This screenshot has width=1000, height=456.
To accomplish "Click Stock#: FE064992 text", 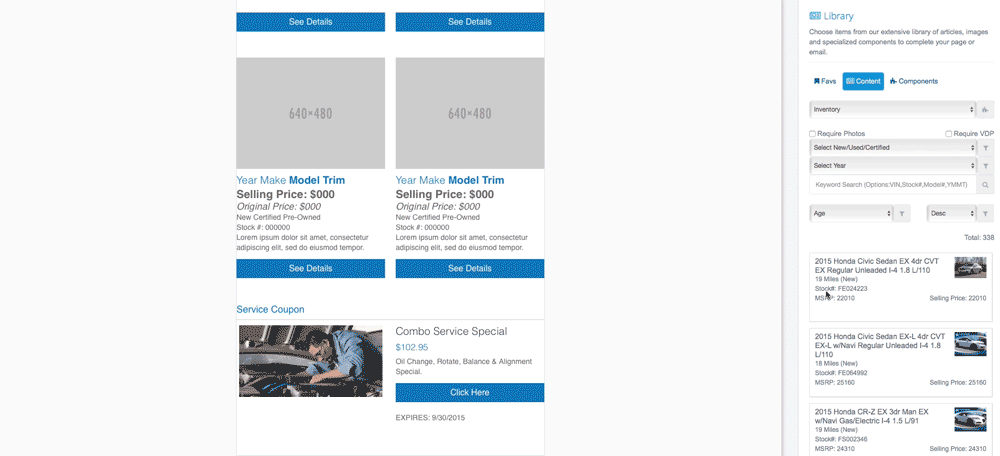I will 841,373.
